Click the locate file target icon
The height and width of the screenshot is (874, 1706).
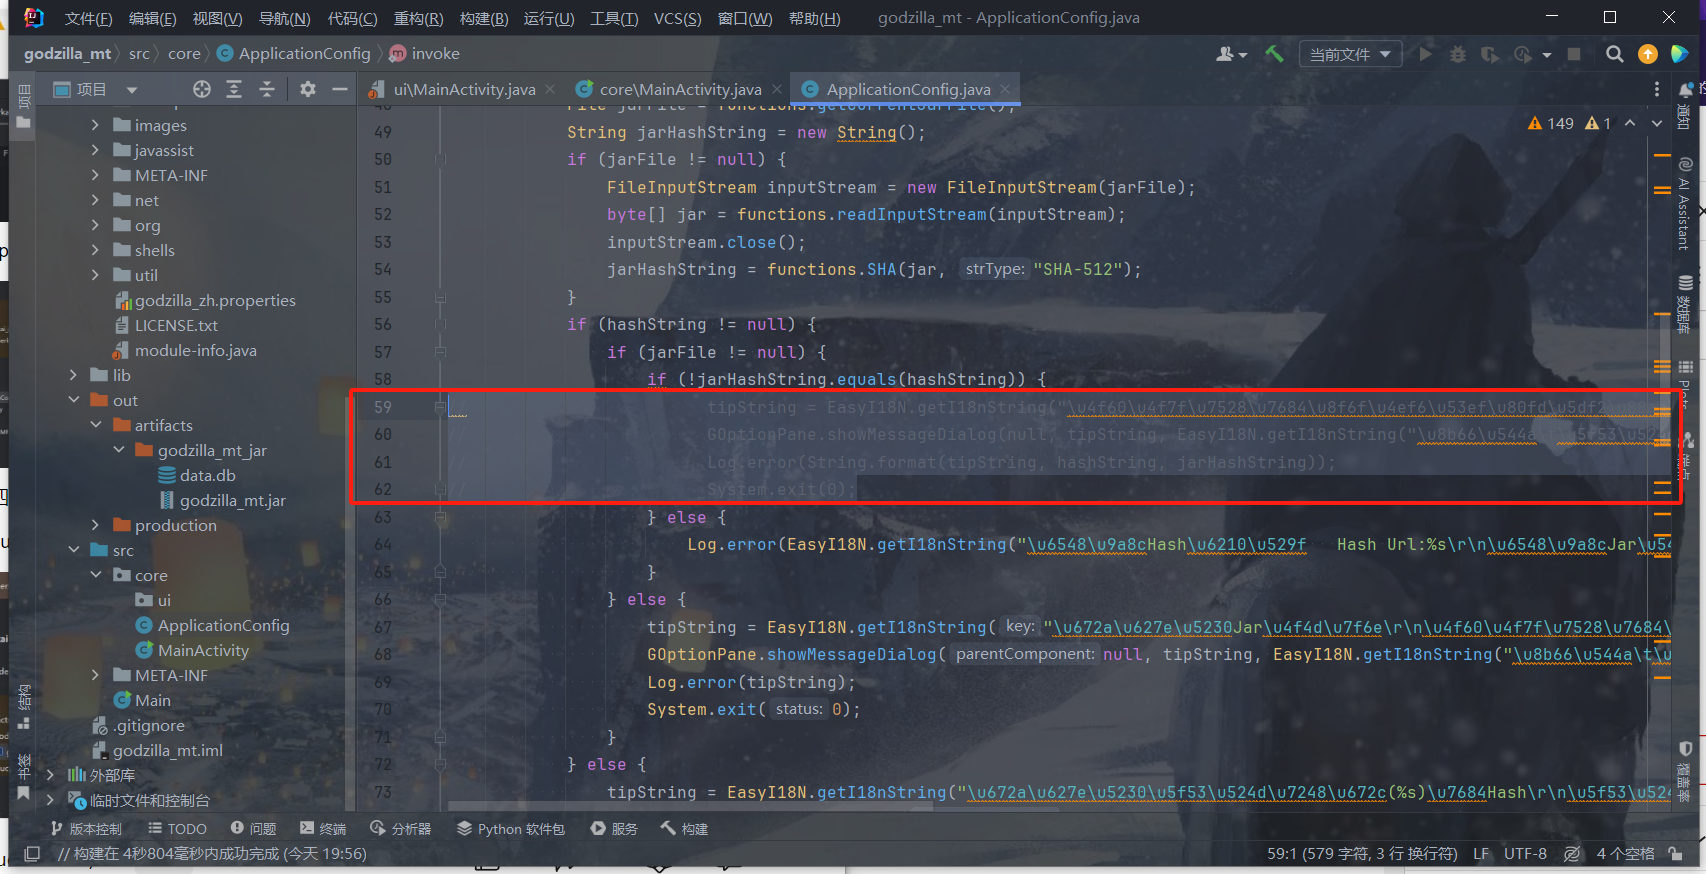pos(202,89)
